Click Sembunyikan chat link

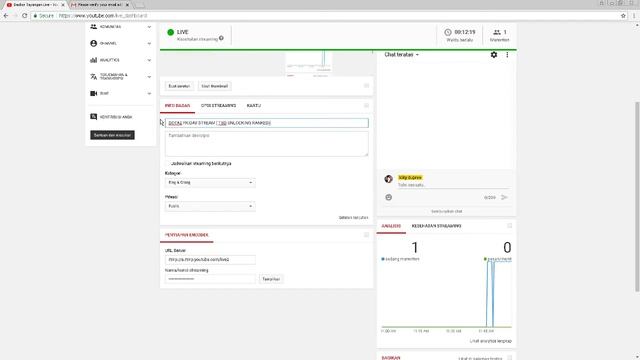(447, 211)
